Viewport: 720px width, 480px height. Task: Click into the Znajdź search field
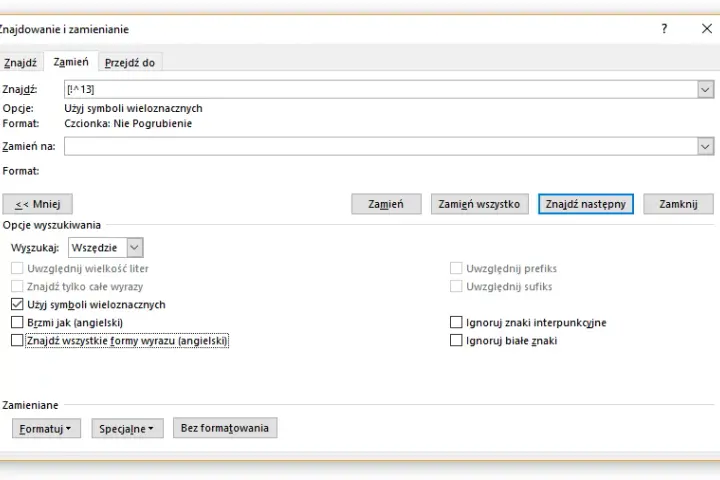[x=381, y=89]
